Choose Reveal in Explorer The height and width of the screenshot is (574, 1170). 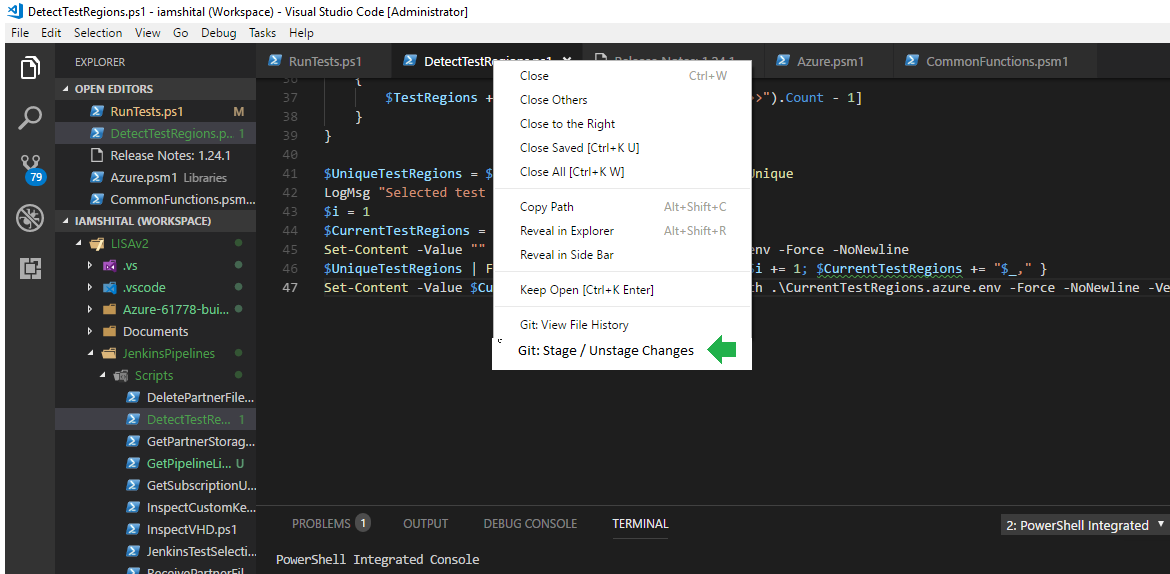(622, 231)
